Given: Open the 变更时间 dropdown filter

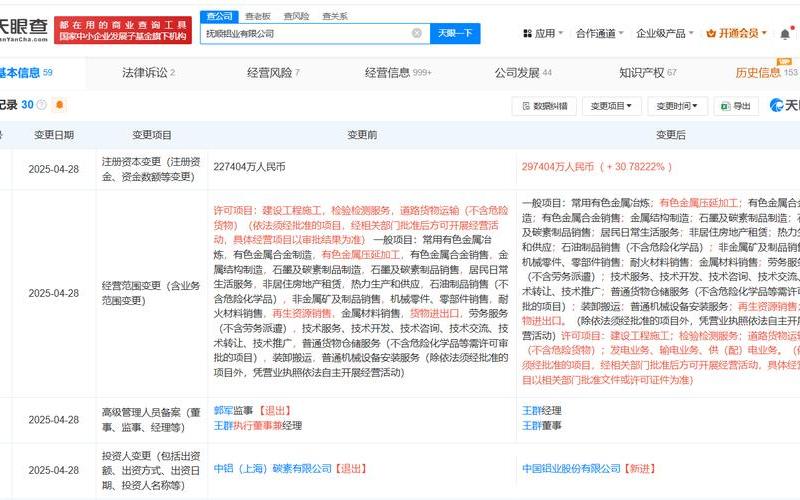Looking at the screenshot, I should point(677,106).
